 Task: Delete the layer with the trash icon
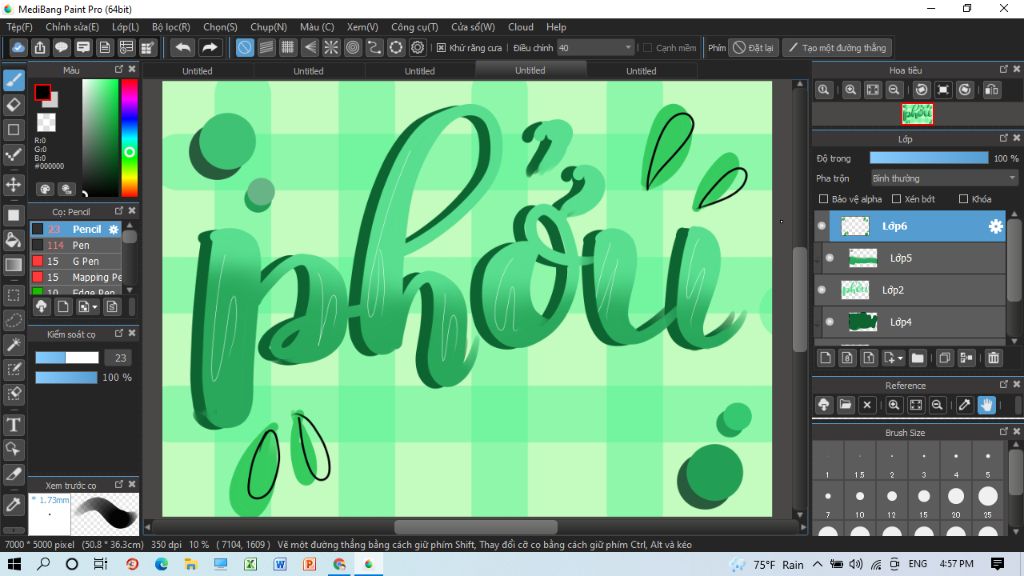point(993,358)
